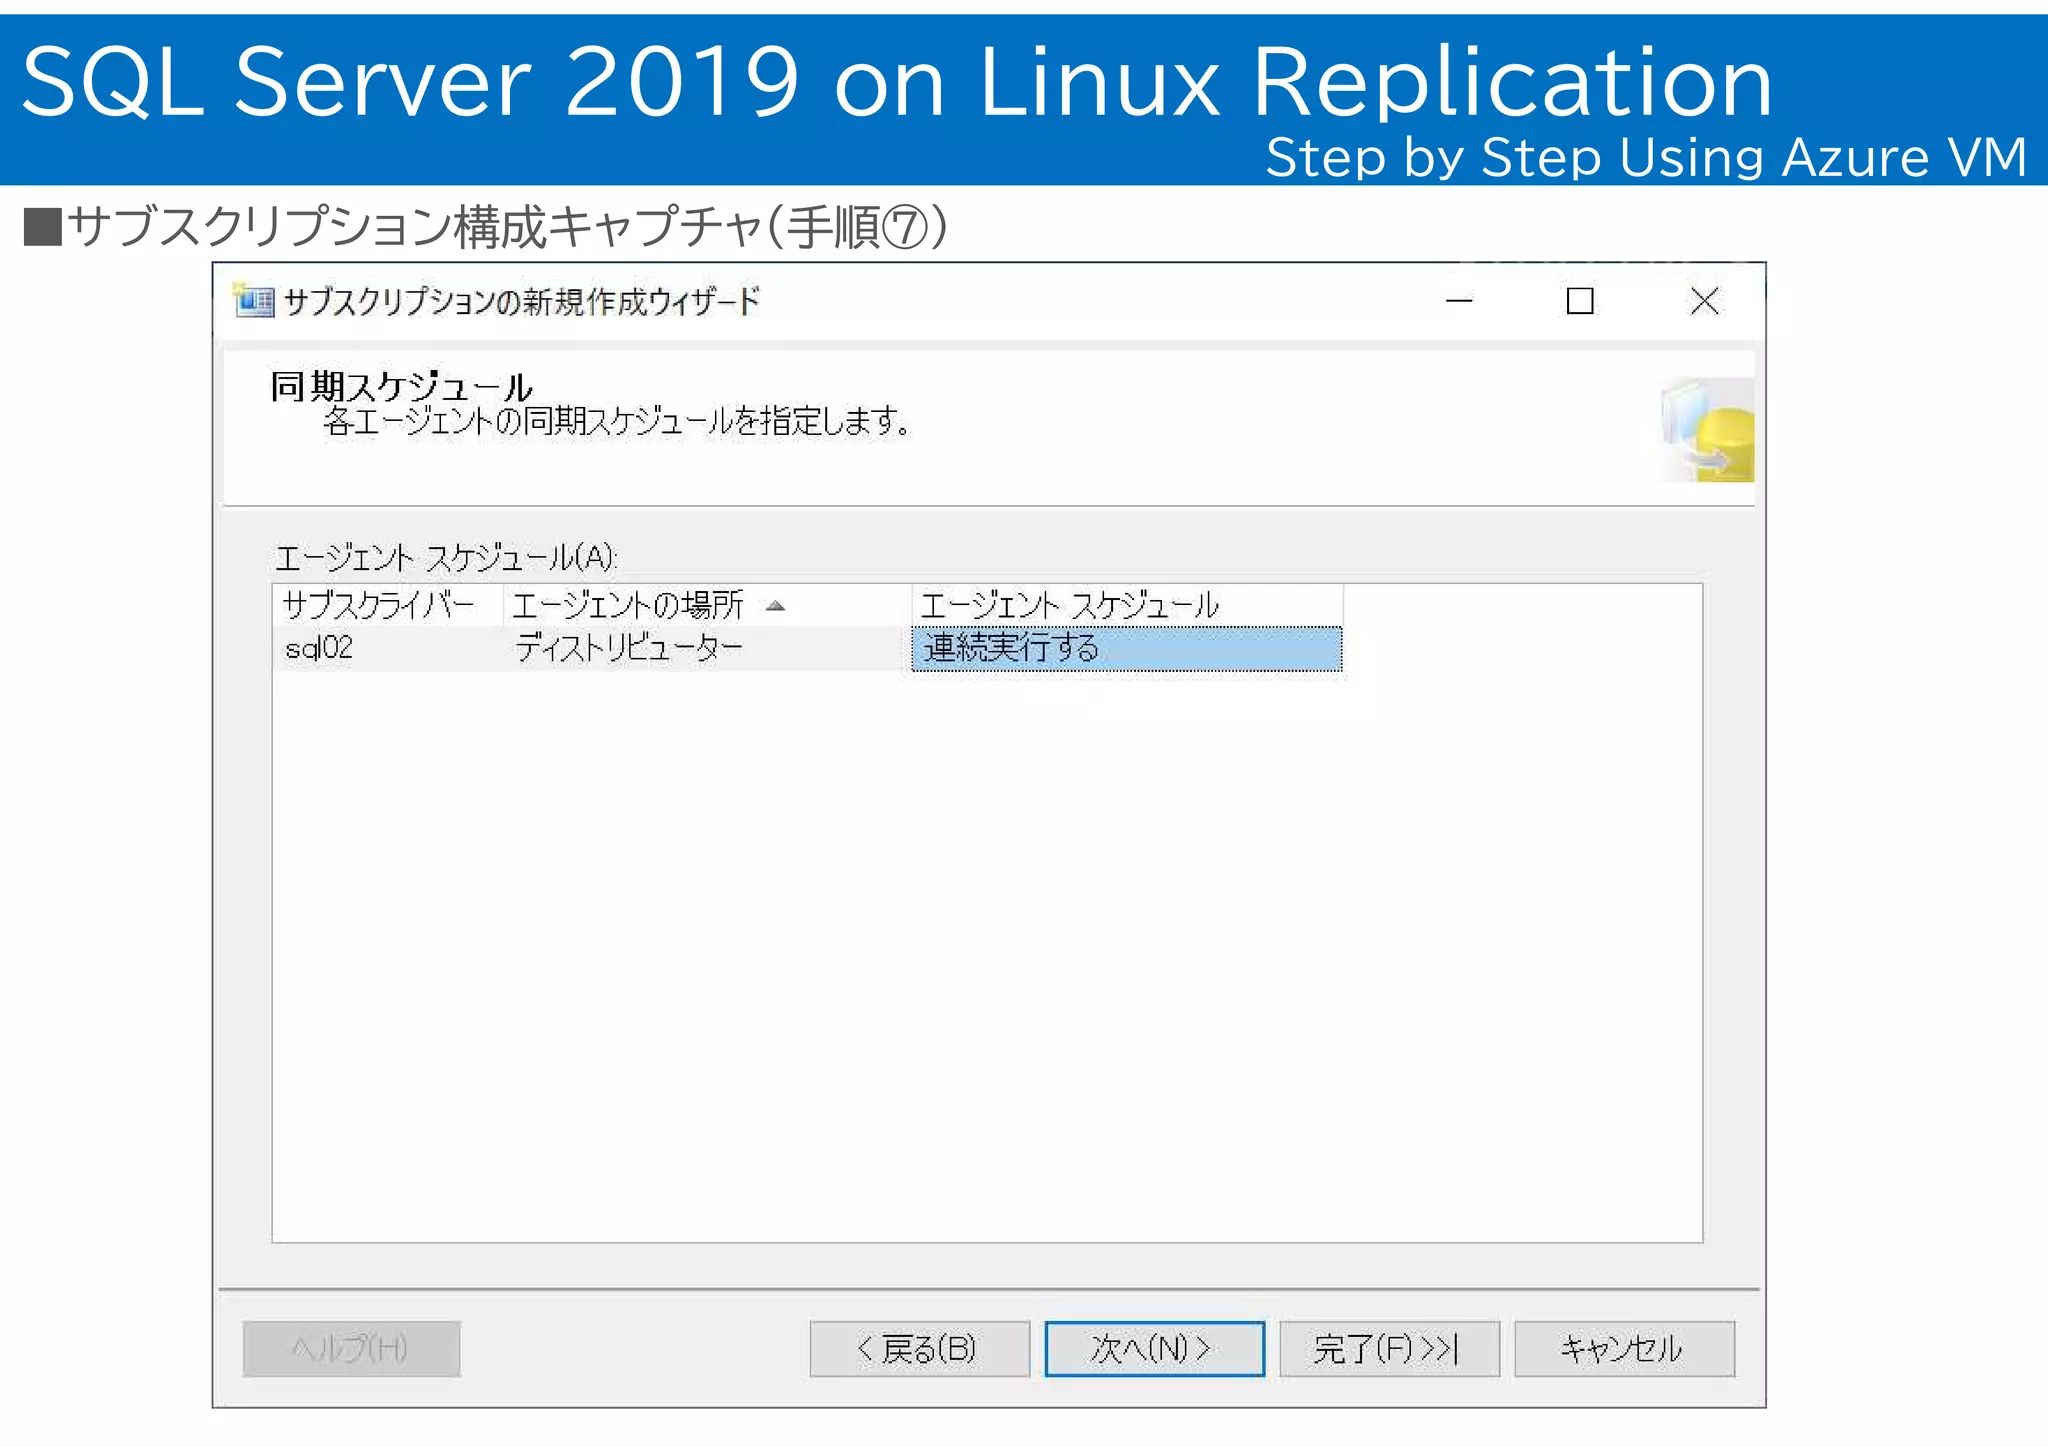Cancel the wizard with キャンセル

tap(1624, 1349)
